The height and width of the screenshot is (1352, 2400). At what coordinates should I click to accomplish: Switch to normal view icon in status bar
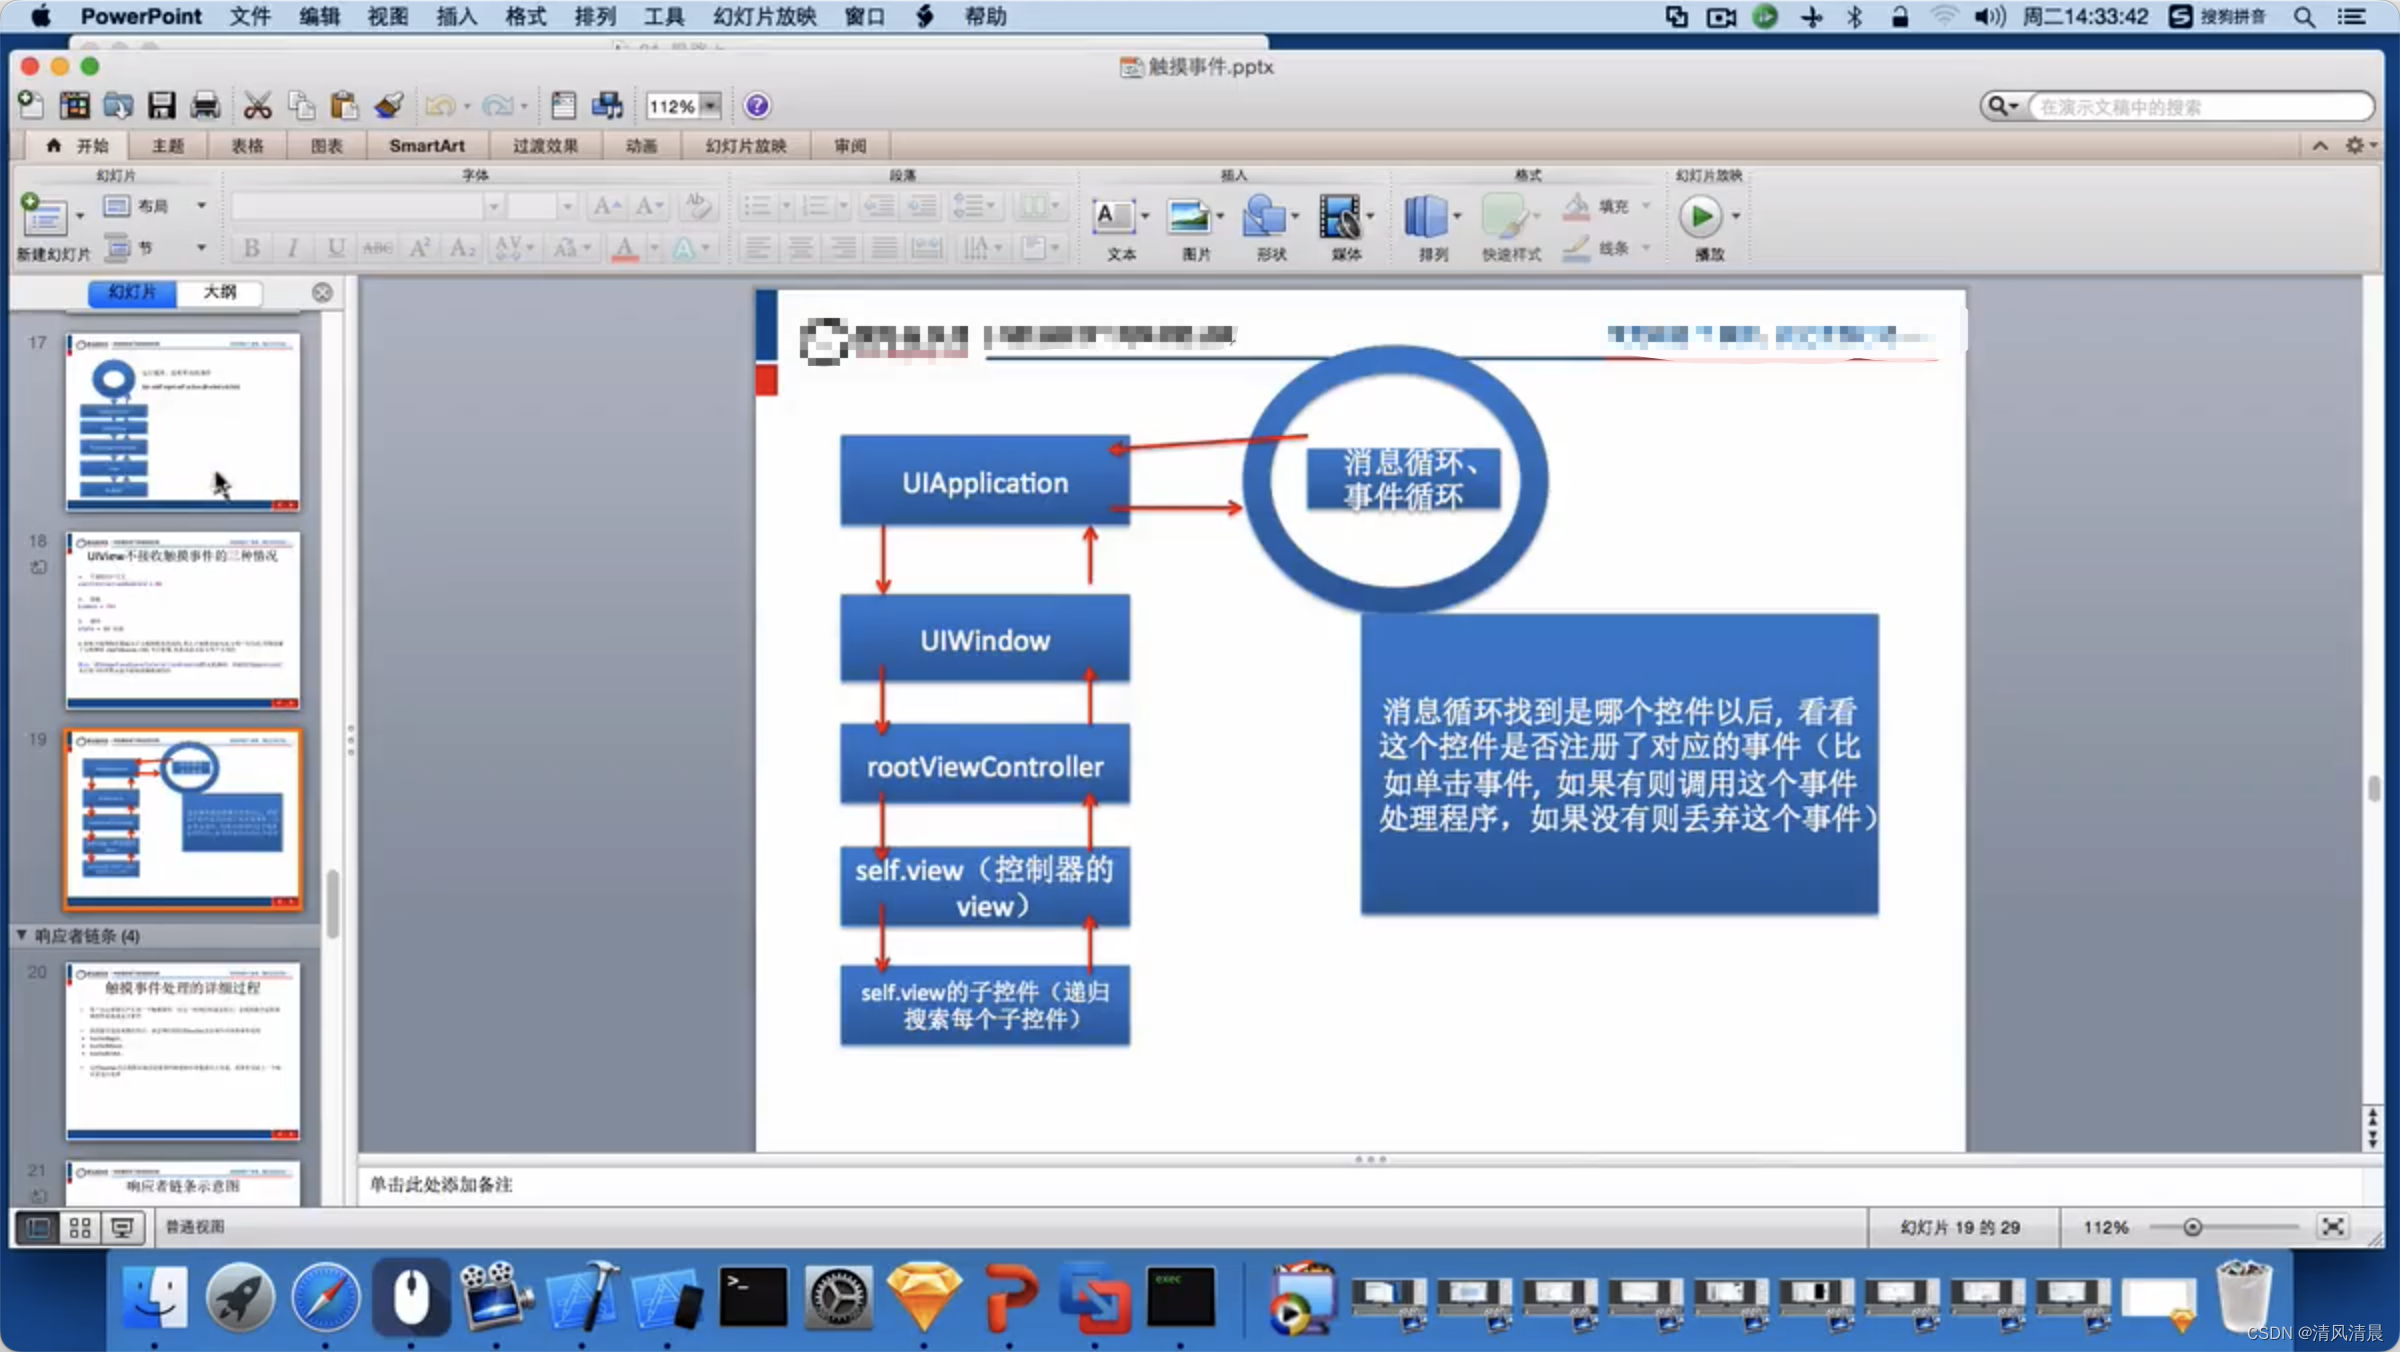(x=38, y=1227)
